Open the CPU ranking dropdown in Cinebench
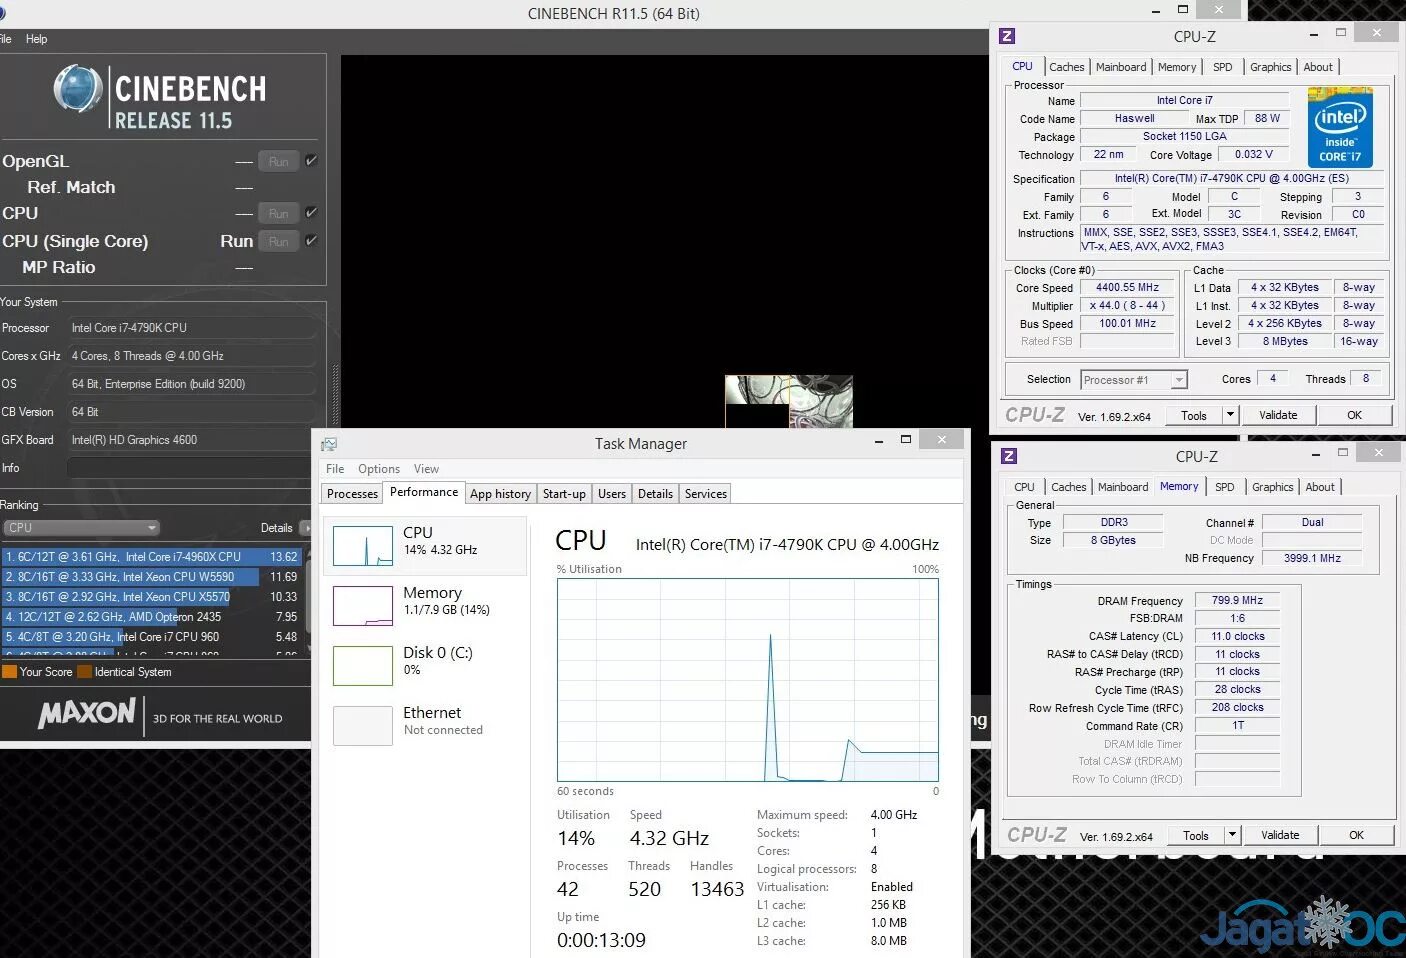This screenshot has width=1406, height=958. (81, 528)
